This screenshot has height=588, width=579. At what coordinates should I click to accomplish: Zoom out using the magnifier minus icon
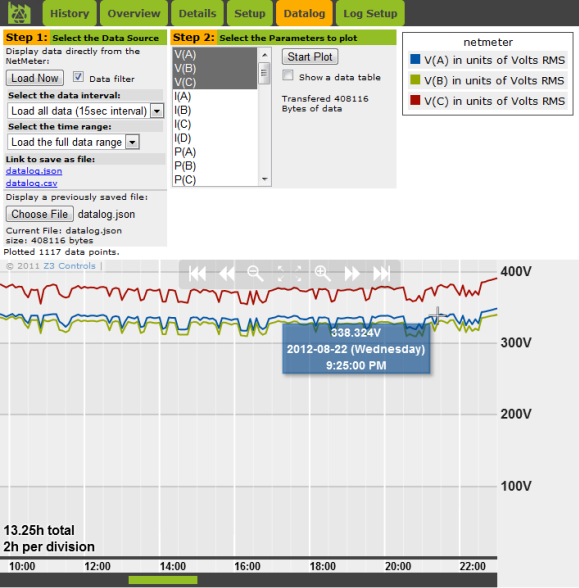click(255, 273)
